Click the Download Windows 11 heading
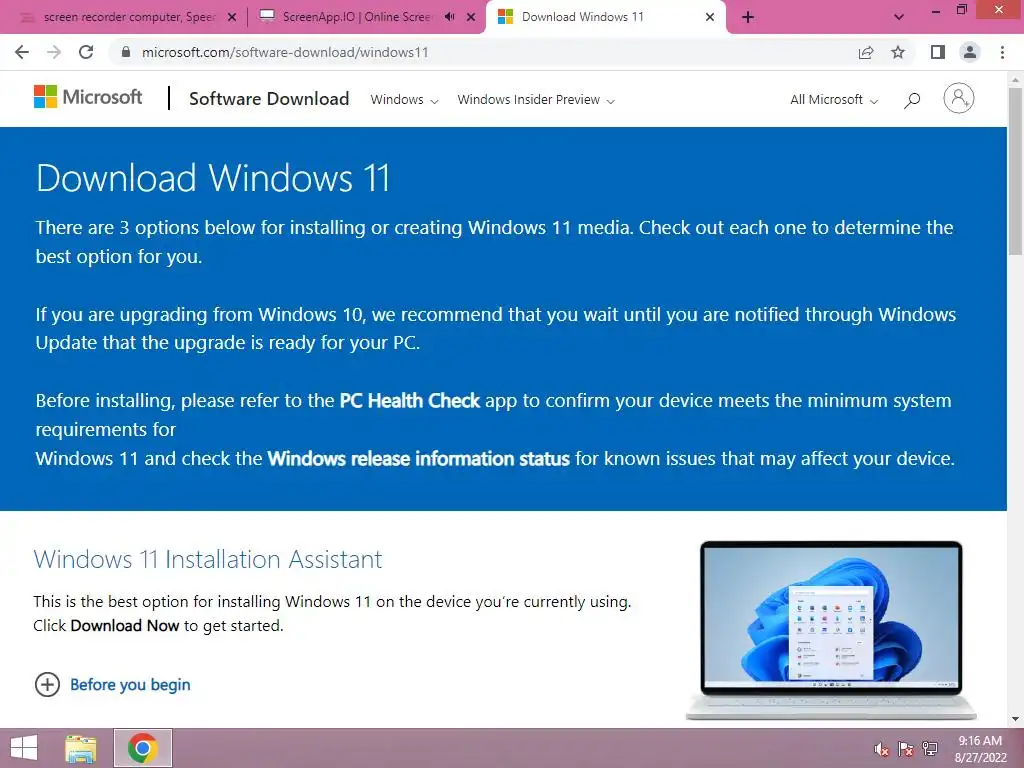The image size is (1024, 768). point(213,178)
